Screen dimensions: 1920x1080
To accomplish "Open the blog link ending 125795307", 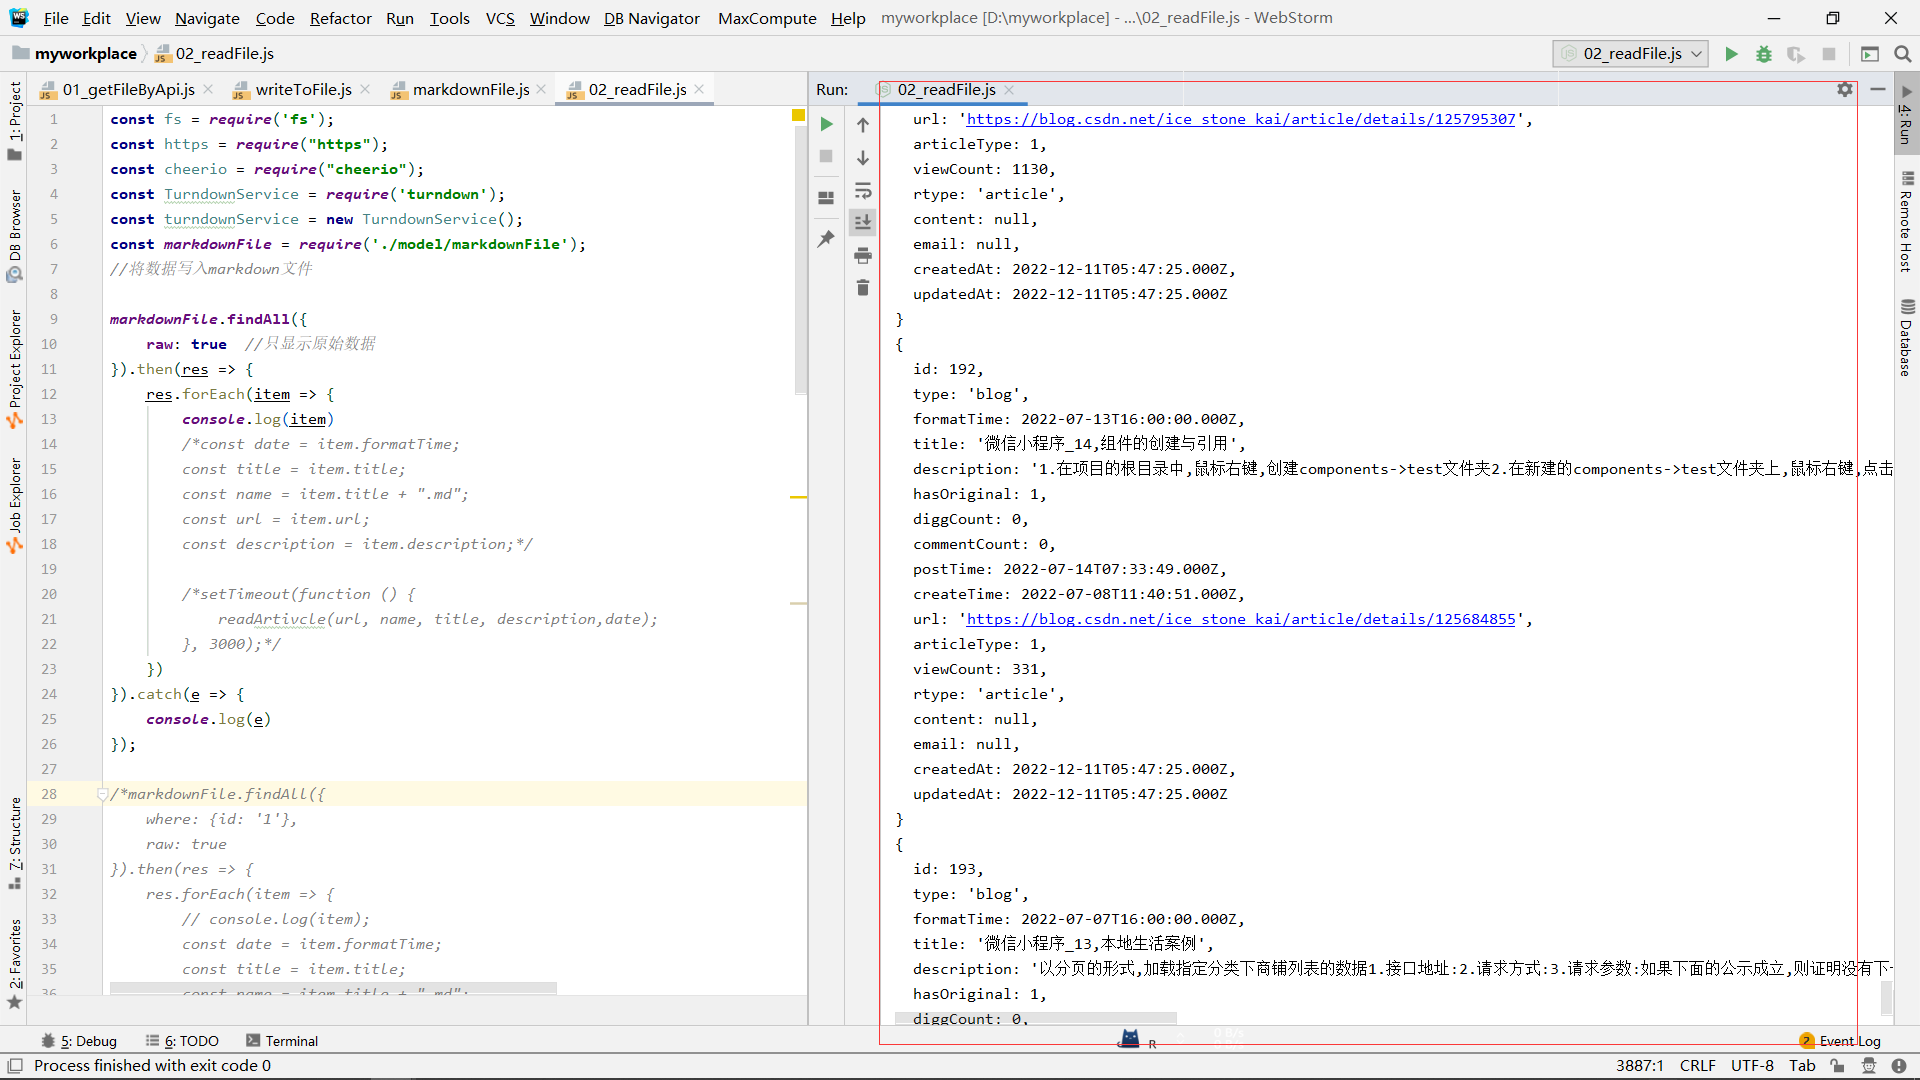I will click(x=1240, y=119).
